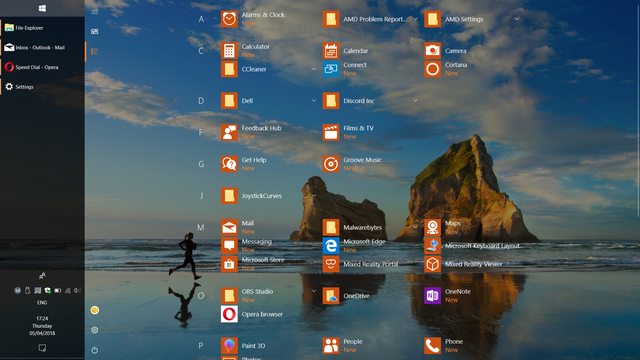
Task: Open the clock showing 17:24 Thursday
Action: 42,326
